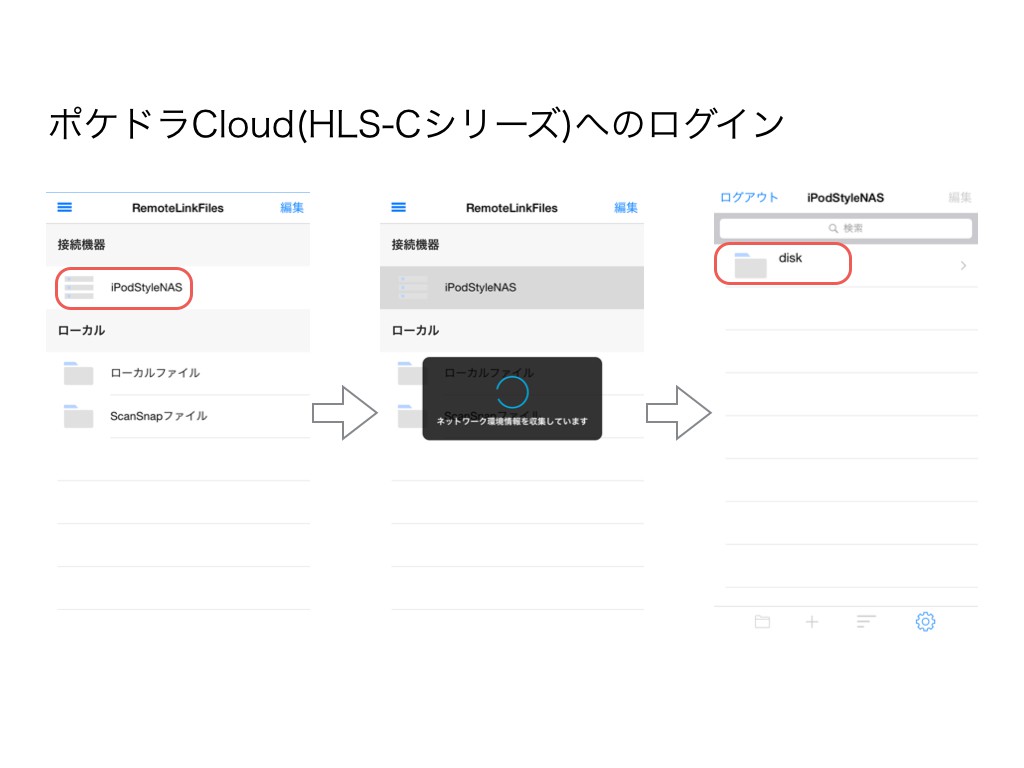Click the NAS server icon circled in red
The image size is (1024, 768).
coord(79,288)
